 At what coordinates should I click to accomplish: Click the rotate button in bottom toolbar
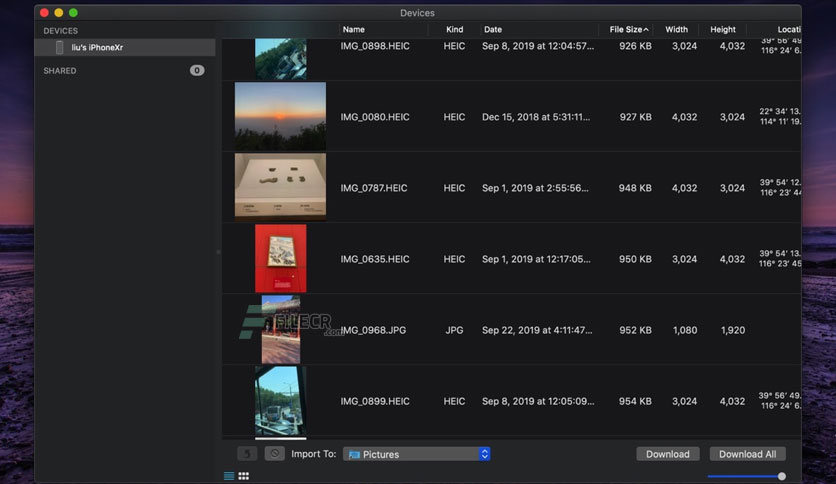coord(247,454)
